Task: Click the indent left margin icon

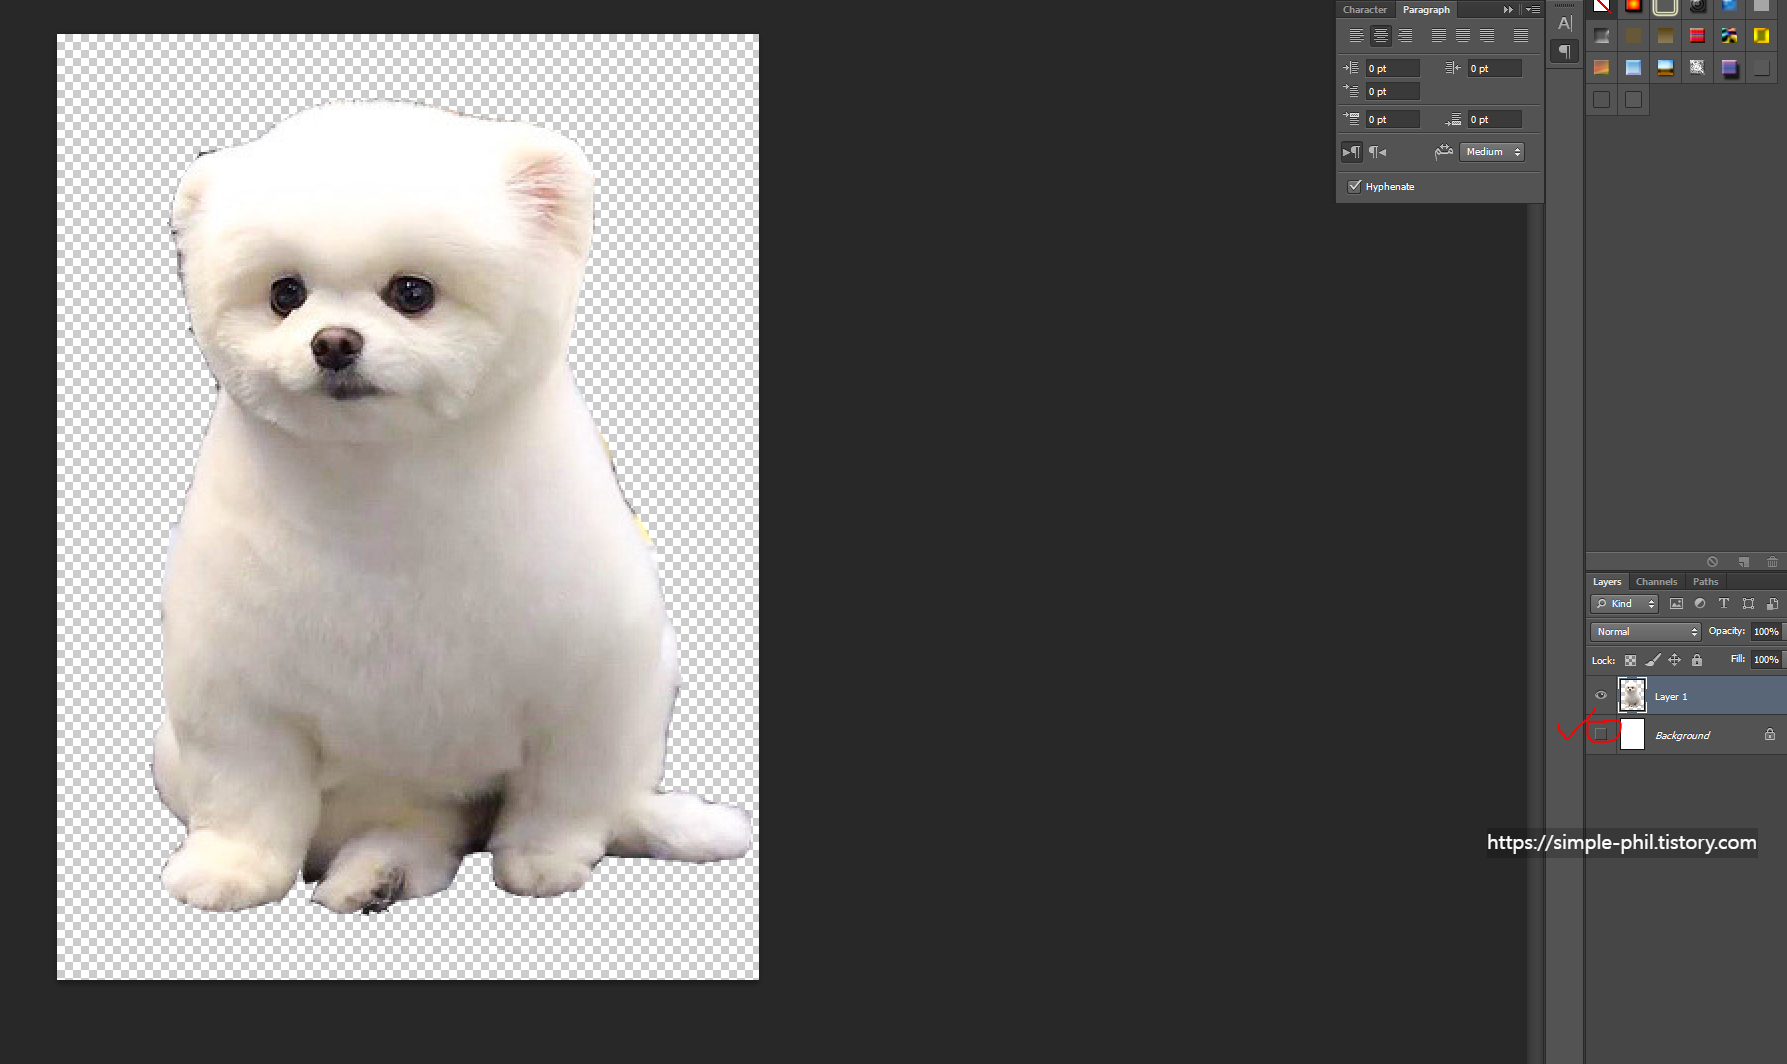Action: (x=1351, y=68)
